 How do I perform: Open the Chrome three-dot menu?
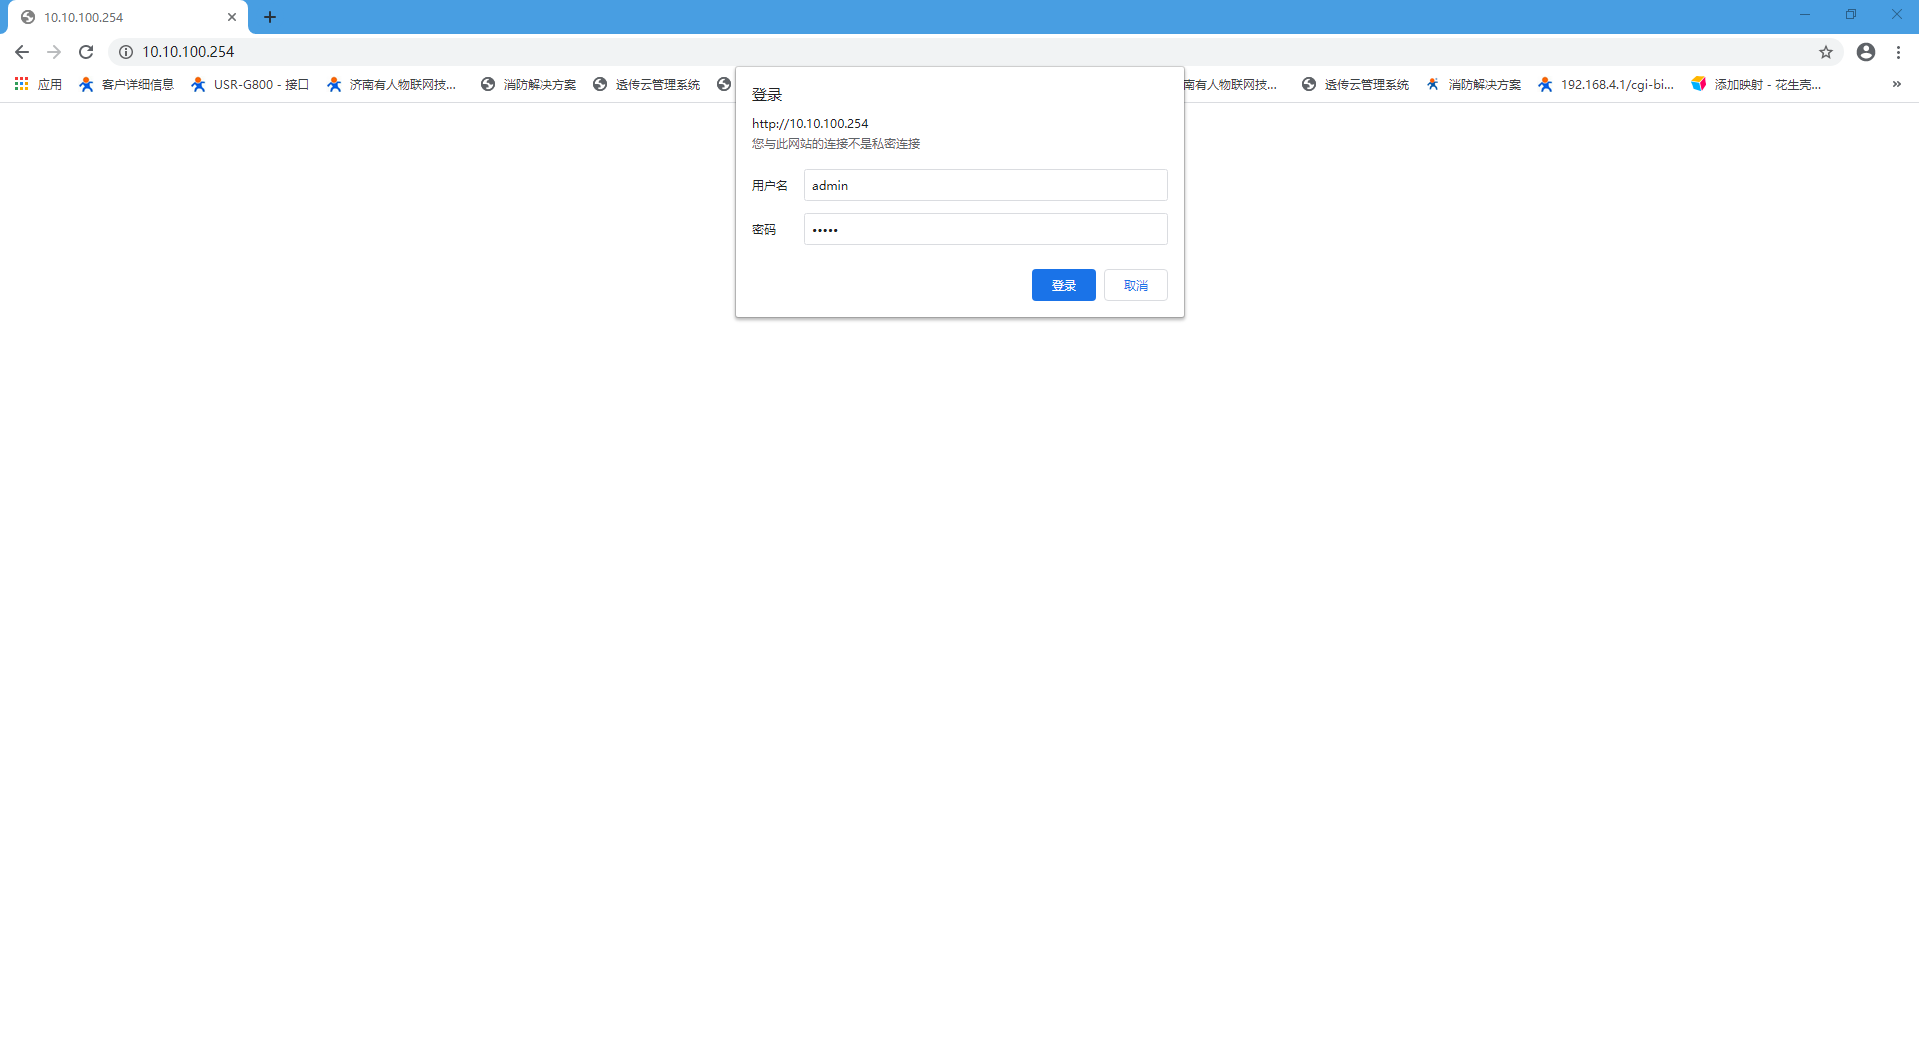1898,52
